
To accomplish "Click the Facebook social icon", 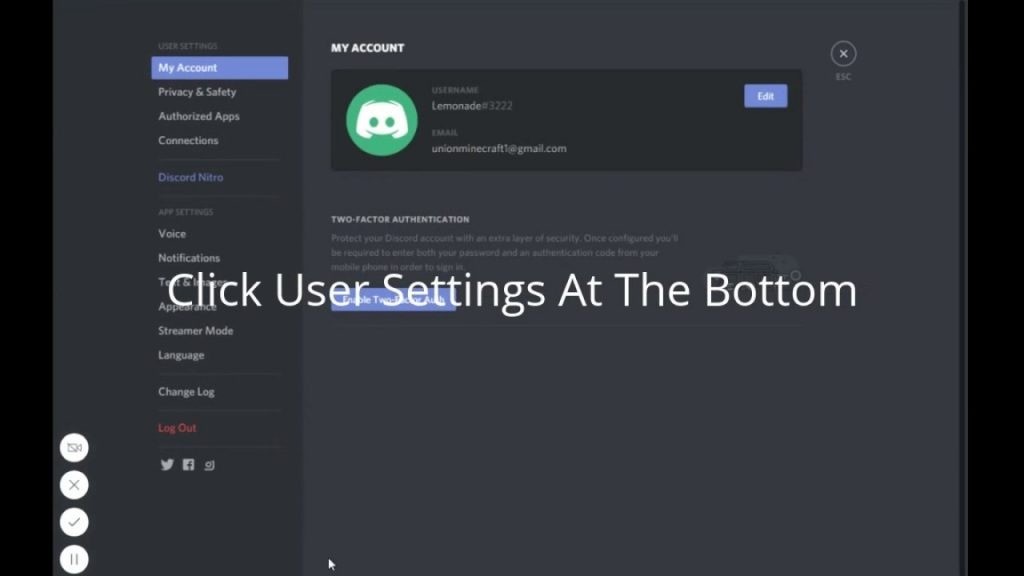I will pos(188,464).
